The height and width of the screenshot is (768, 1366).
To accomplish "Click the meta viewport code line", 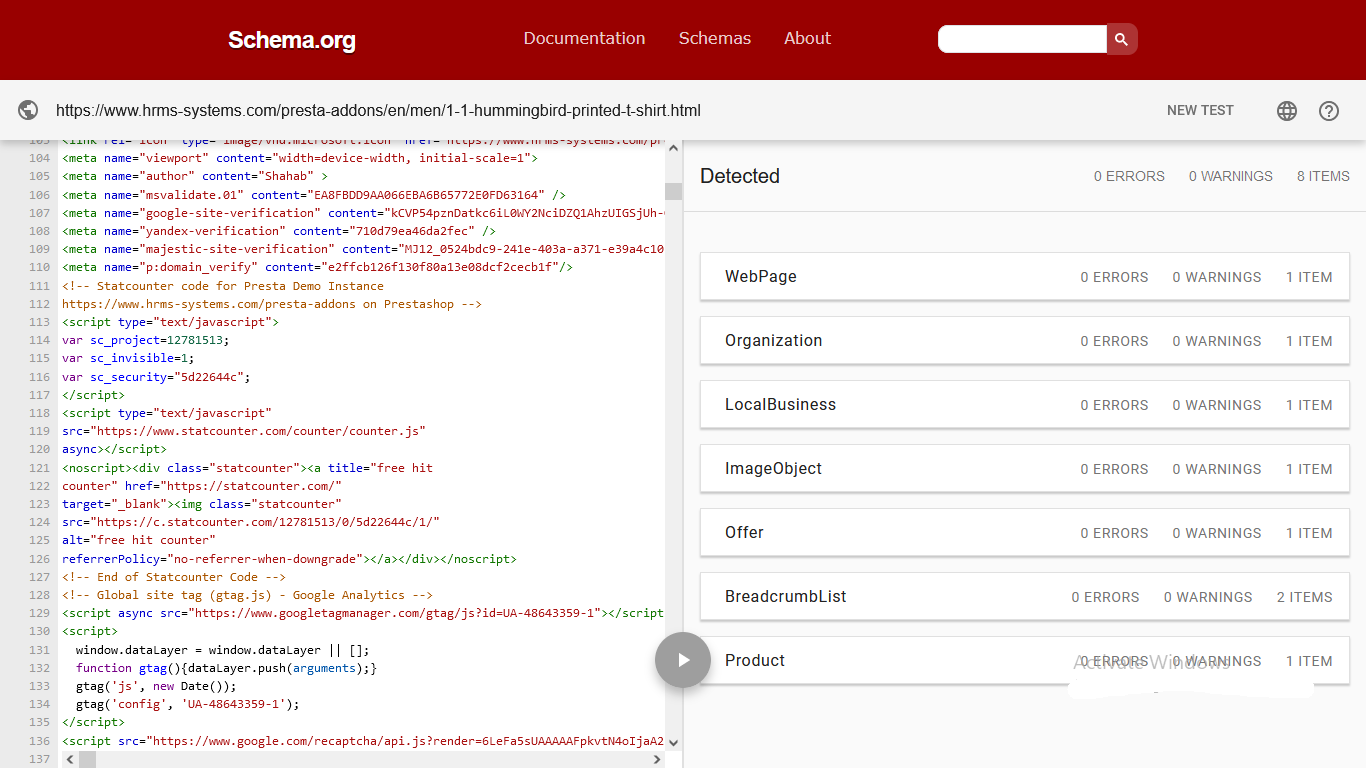I will [x=300, y=158].
